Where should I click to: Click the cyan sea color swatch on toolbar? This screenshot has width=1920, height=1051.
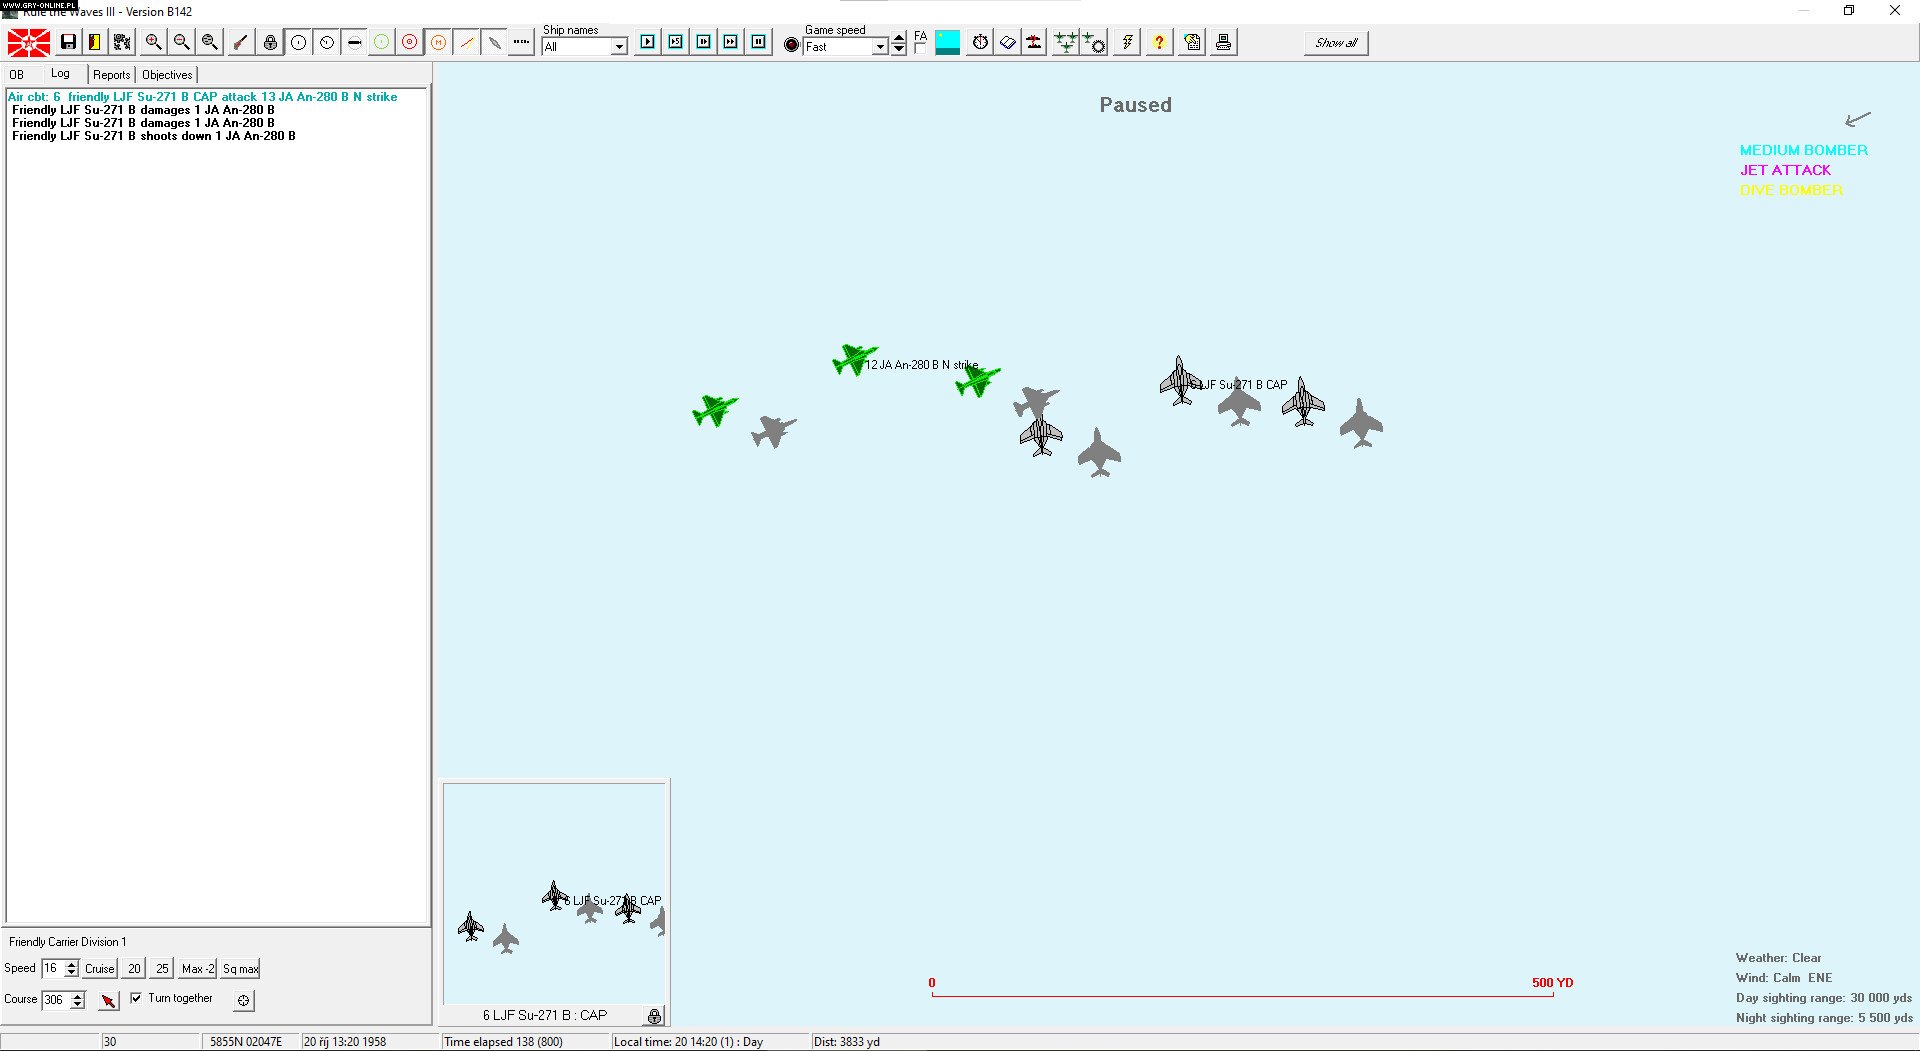947,42
